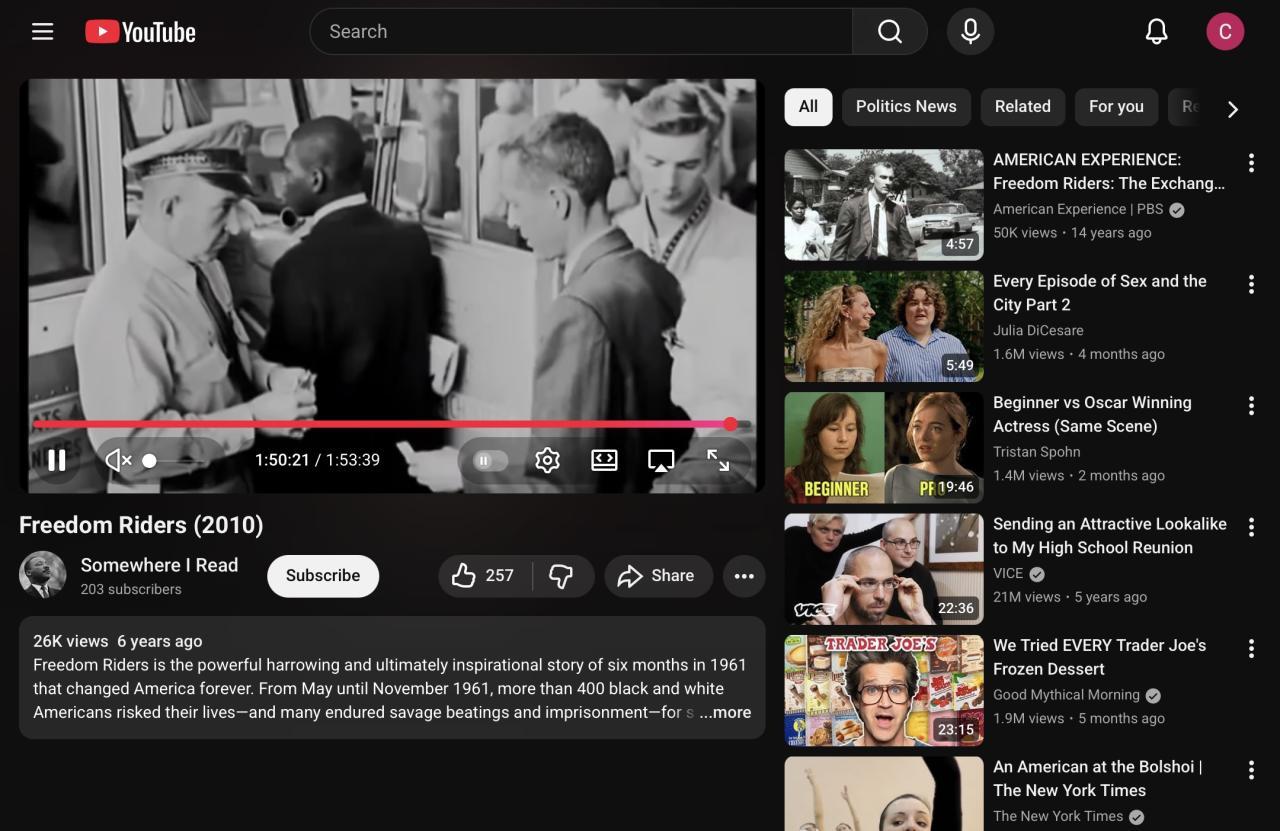This screenshot has width=1280, height=831.
Task: Enter full screen mode
Action: pos(718,460)
